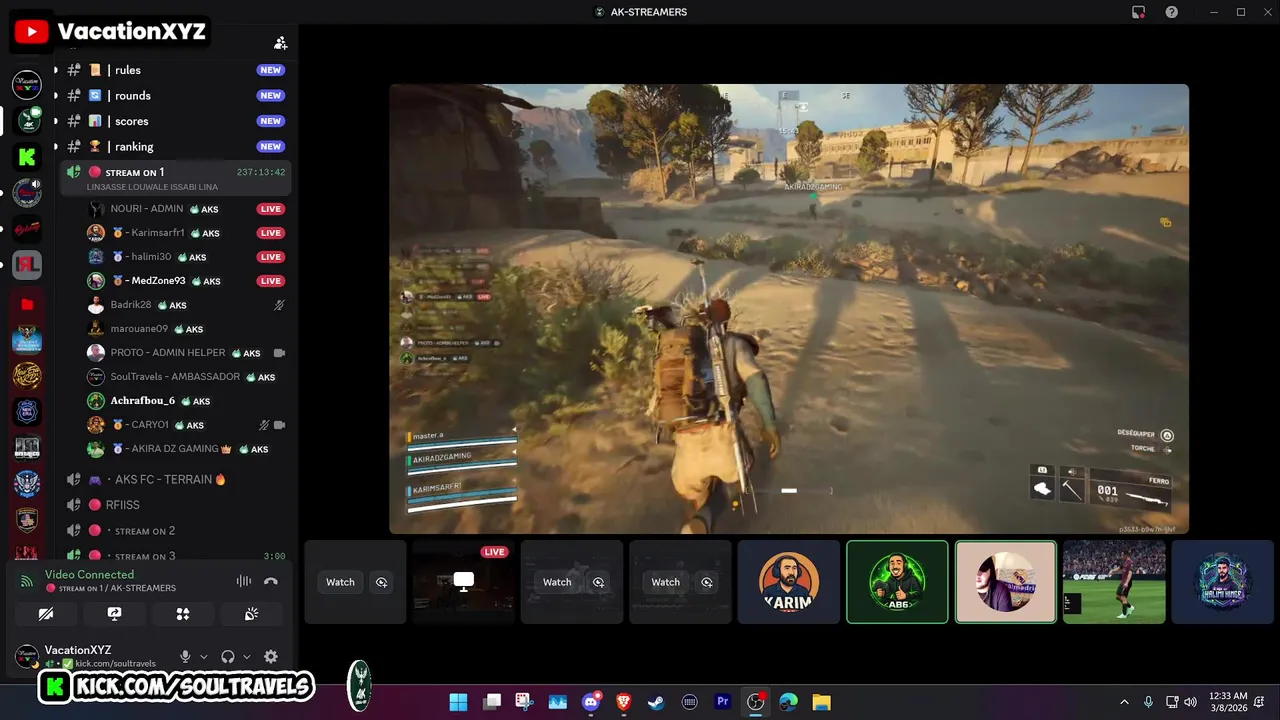1280x720 pixels.
Task: Click LIVE badge beside Karimsarfr1
Action: tap(271, 233)
